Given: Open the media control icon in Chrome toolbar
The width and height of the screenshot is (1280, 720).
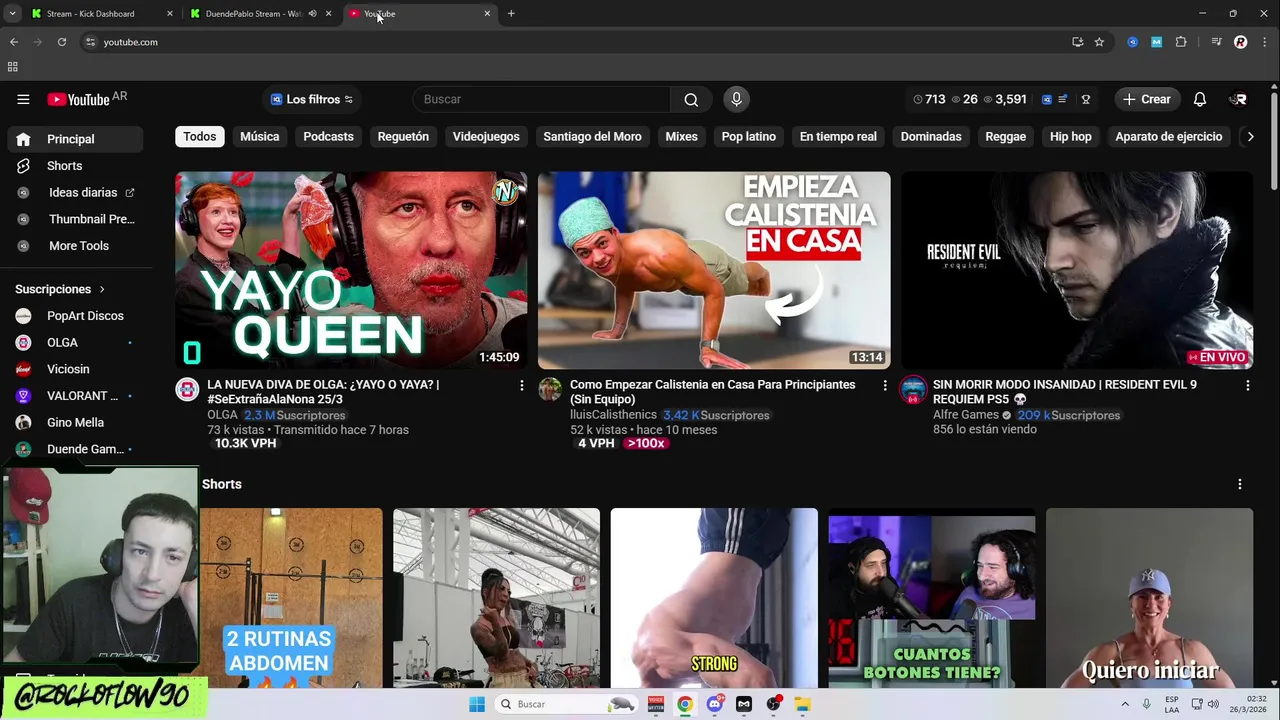Looking at the screenshot, I should click(x=1216, y=42).
